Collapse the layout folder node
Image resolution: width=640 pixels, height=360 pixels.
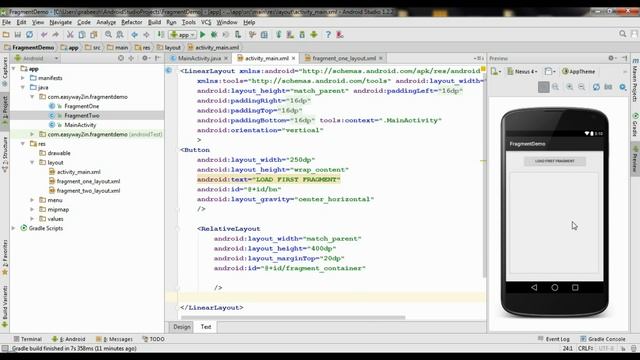click(x=32, y=162)
